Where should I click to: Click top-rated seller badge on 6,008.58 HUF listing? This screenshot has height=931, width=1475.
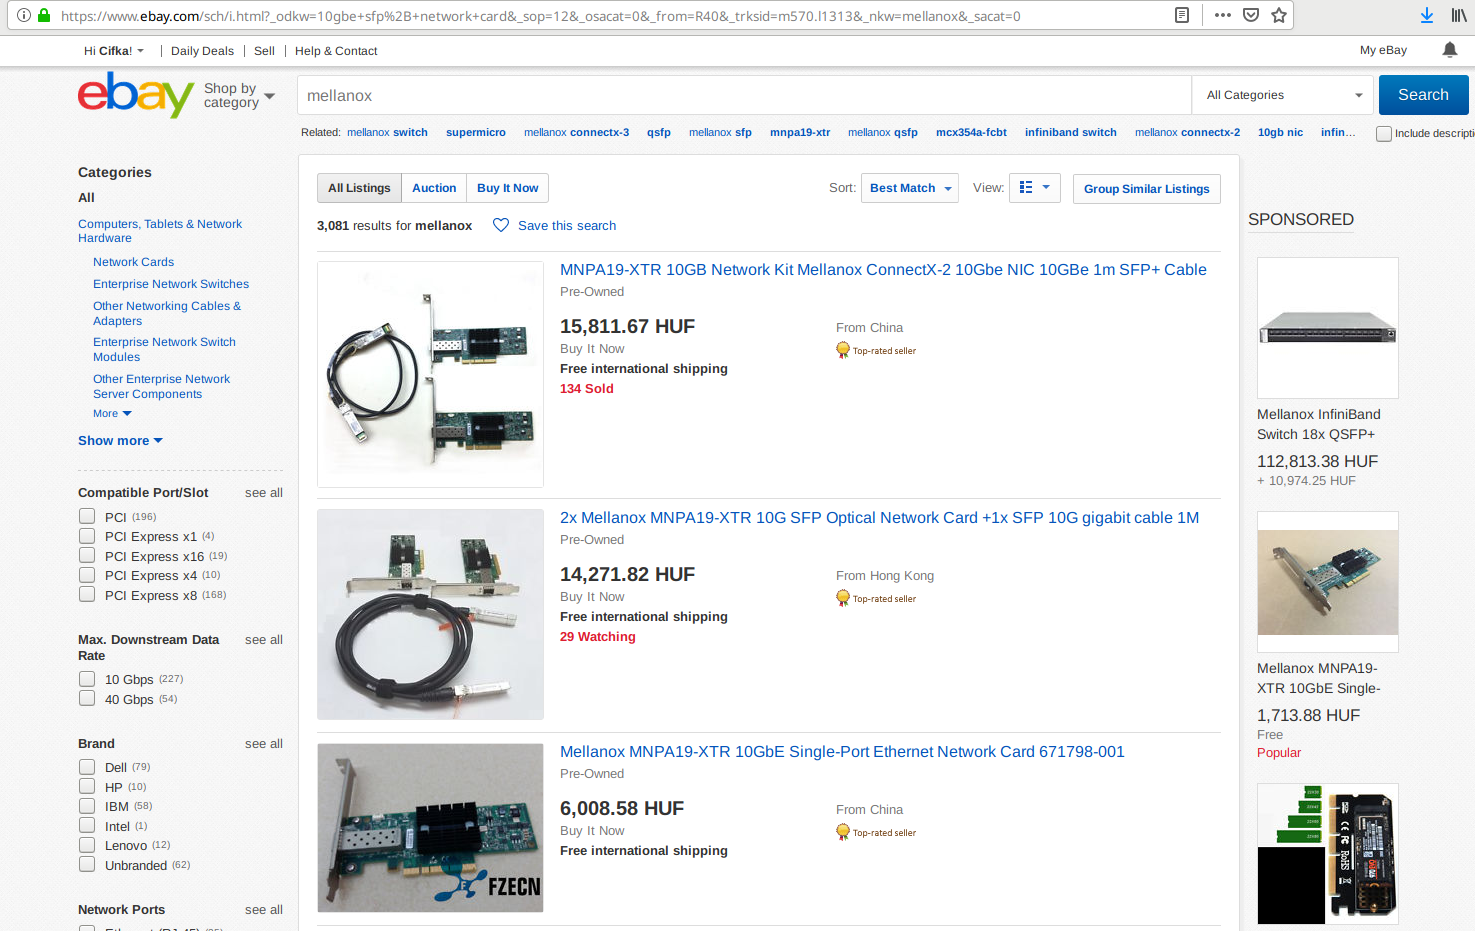coord(876,832)
